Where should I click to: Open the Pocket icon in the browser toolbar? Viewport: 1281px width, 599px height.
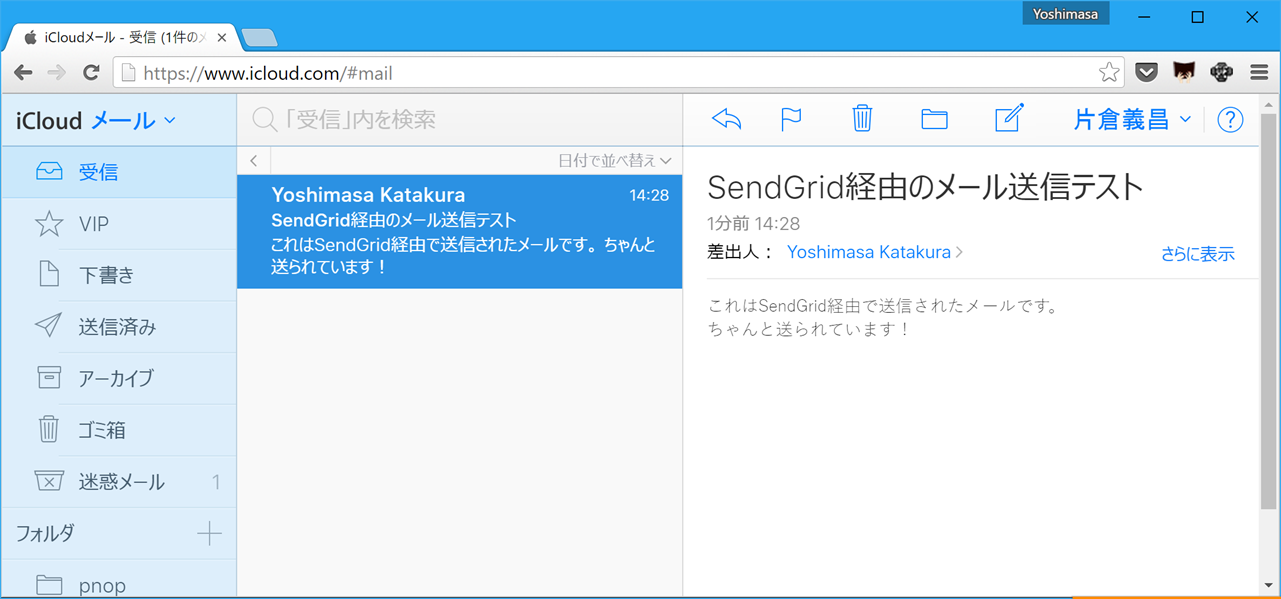pyautogui.click(x=1146, y=71)
